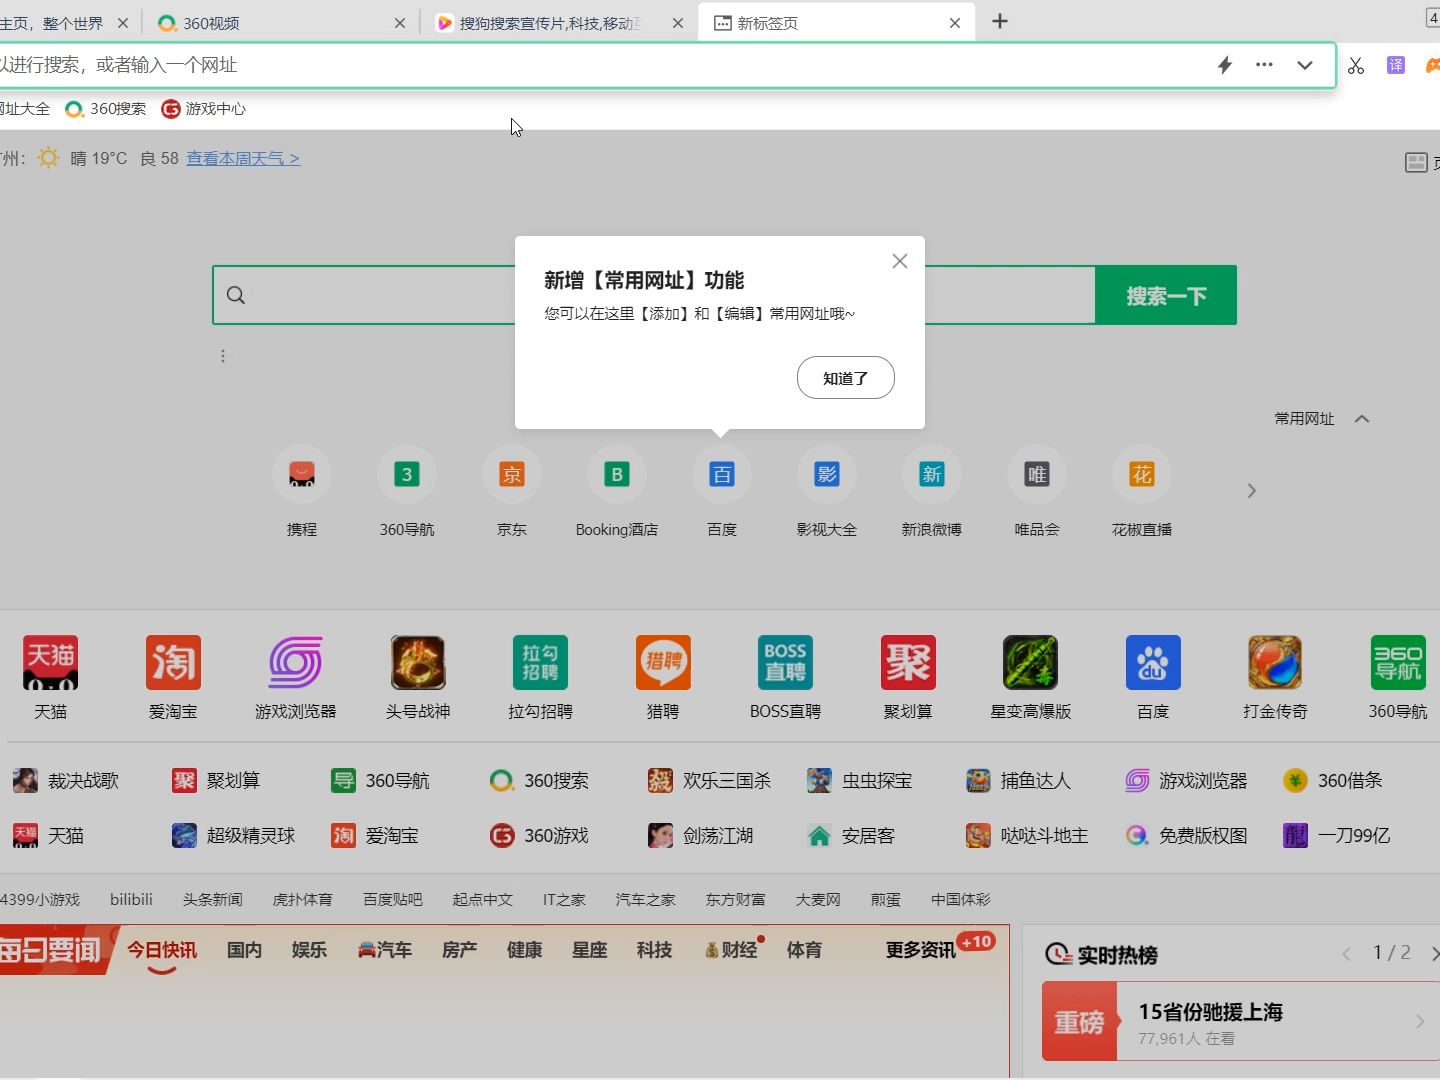
Task: Open 超级精灵球 link
Action: click(234, 836)
